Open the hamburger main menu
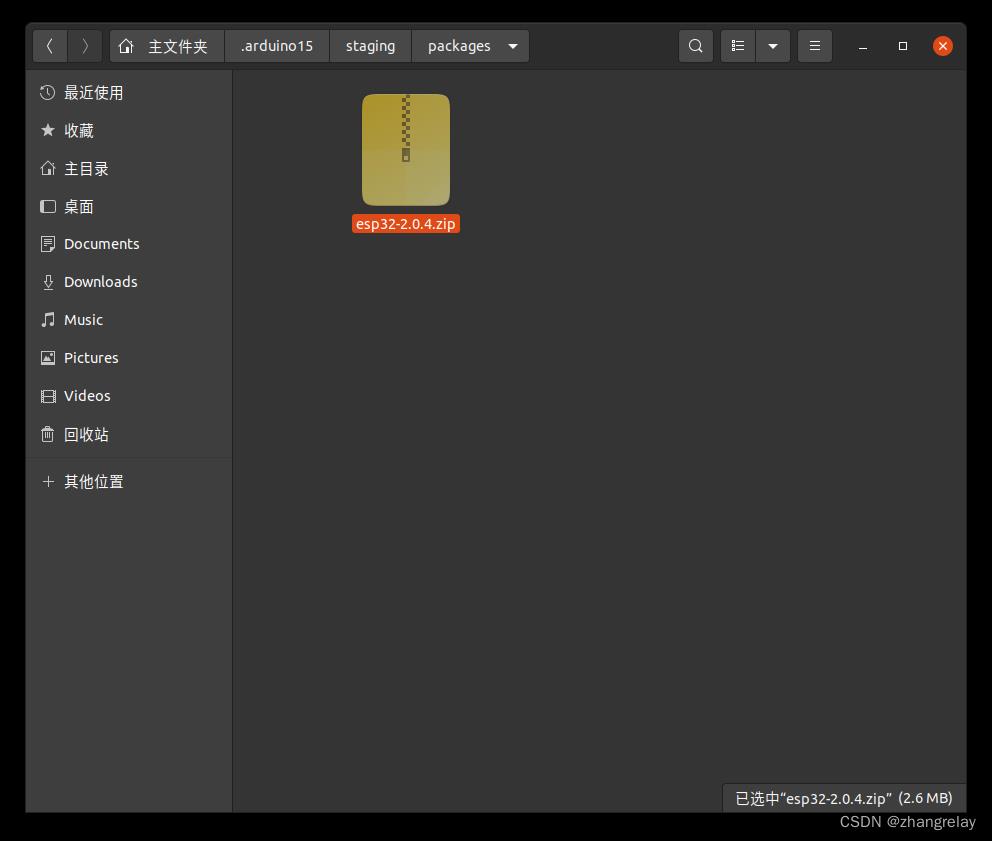992x841 pixels. (815, 46)
